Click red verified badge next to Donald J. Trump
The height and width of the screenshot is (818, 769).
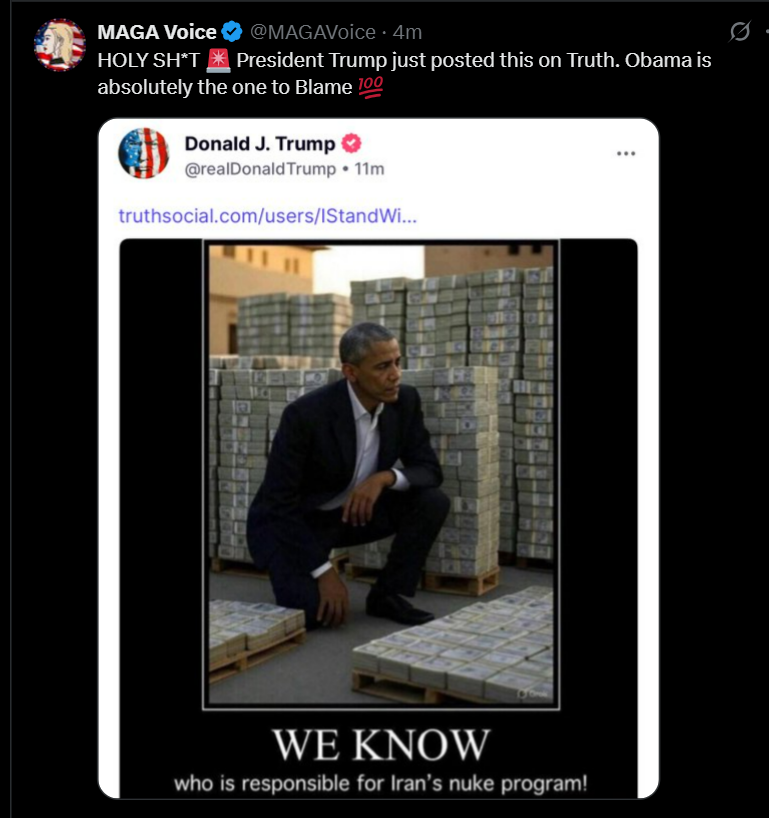tap(351, 143)
